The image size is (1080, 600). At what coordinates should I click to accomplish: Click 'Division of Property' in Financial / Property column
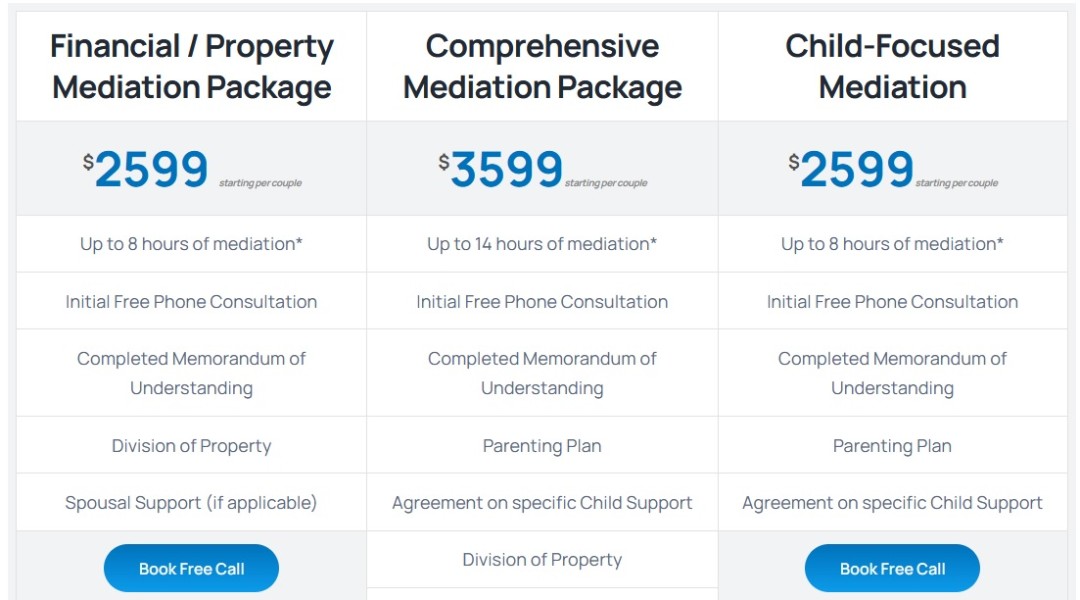click(191, 446)
